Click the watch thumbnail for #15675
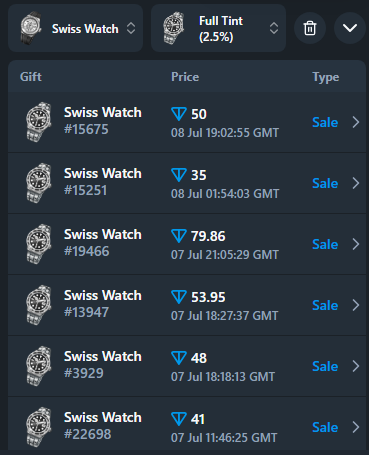This screenshot has height=455, width=369. click(39, 122)
